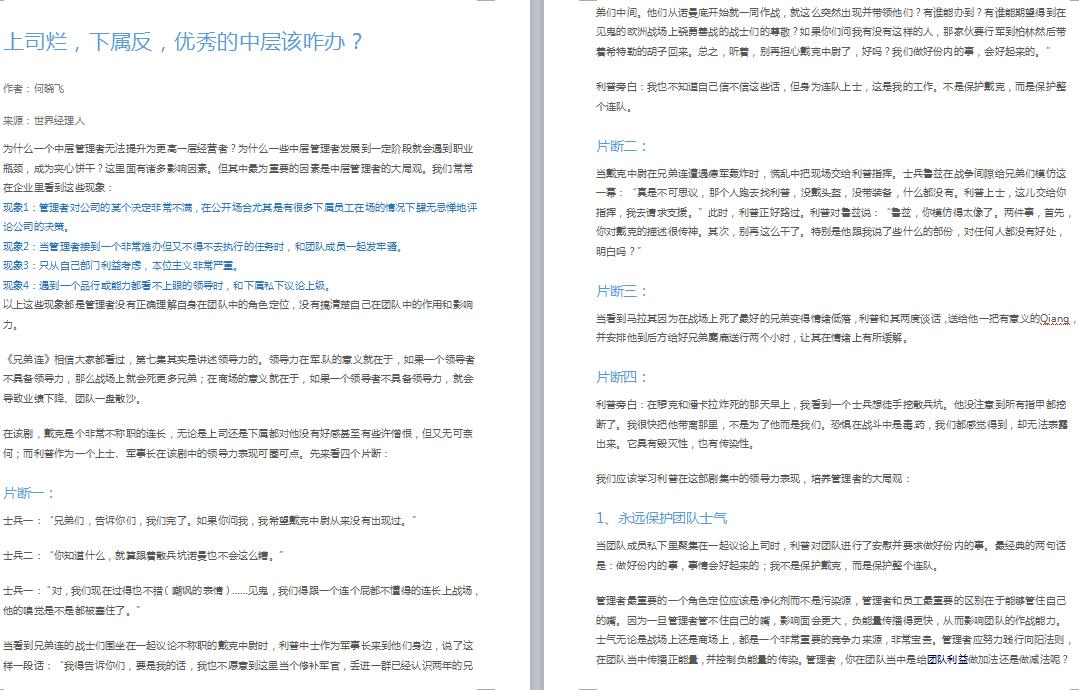The height and width of the screenshot is (690, 1079).
Task: Click the heading 片断二：
Action: 623,146
